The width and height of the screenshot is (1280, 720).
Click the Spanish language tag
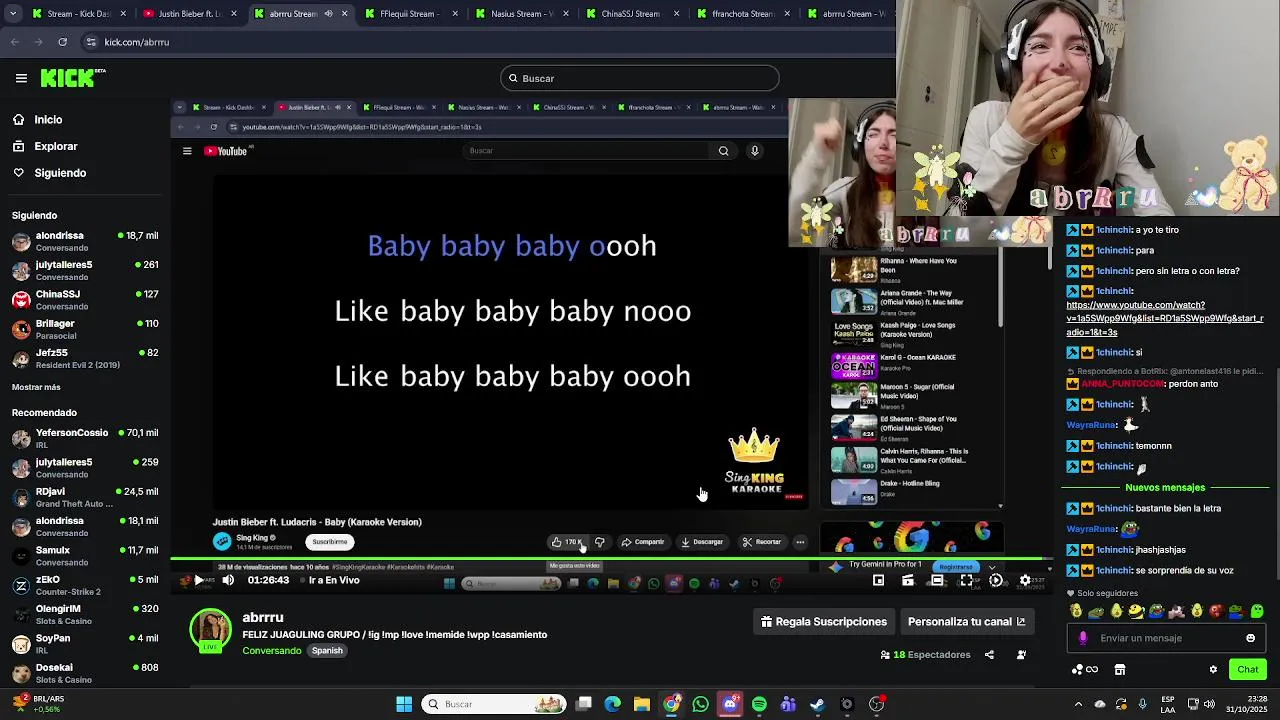(x=327, y=651)
